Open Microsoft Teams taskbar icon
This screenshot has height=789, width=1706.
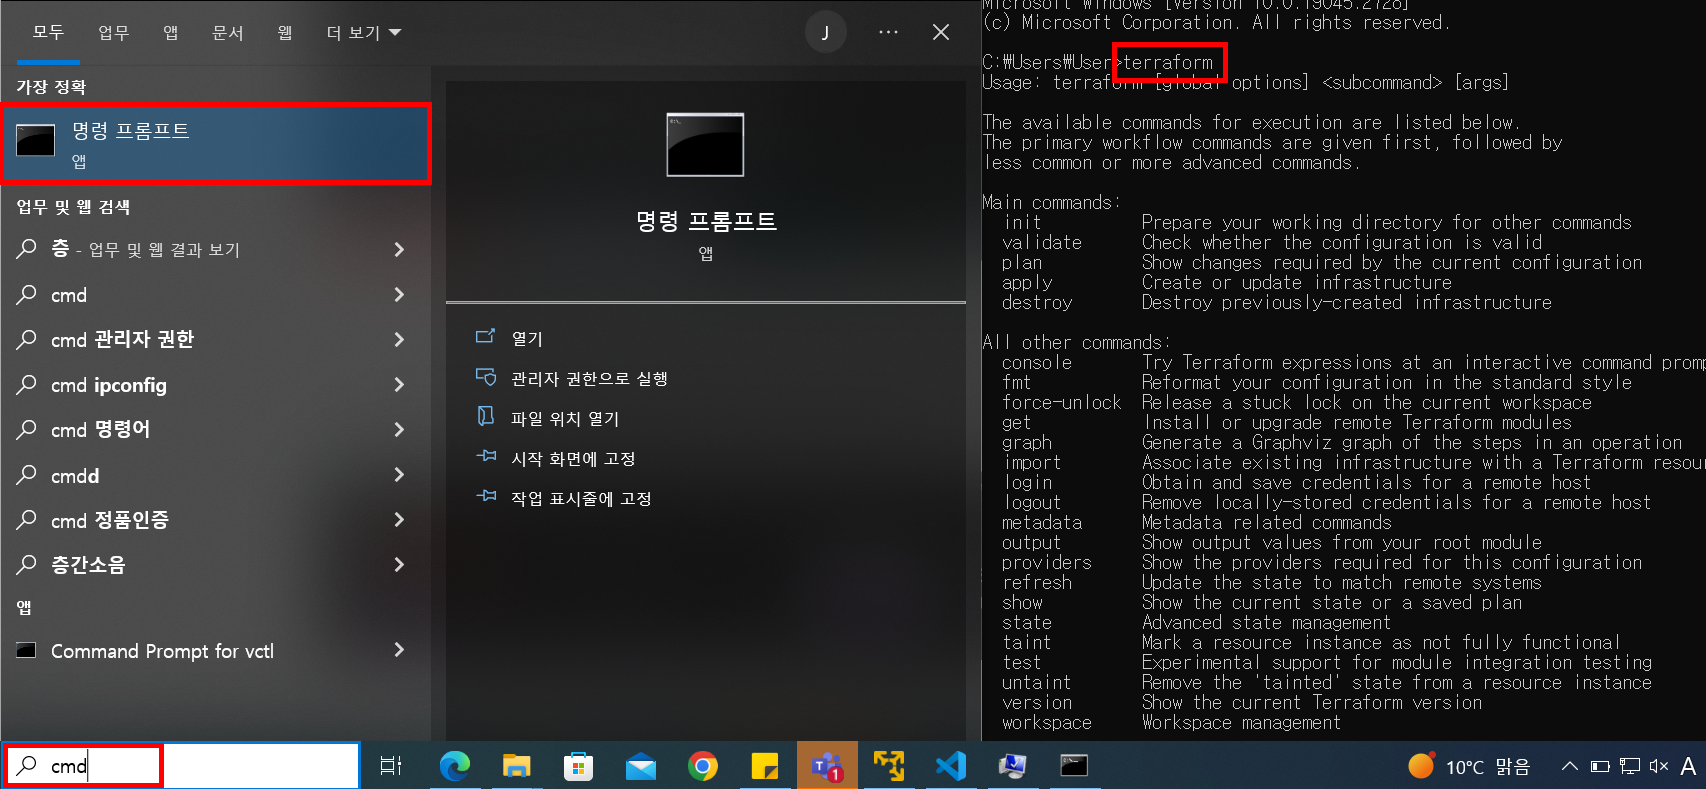827,766
